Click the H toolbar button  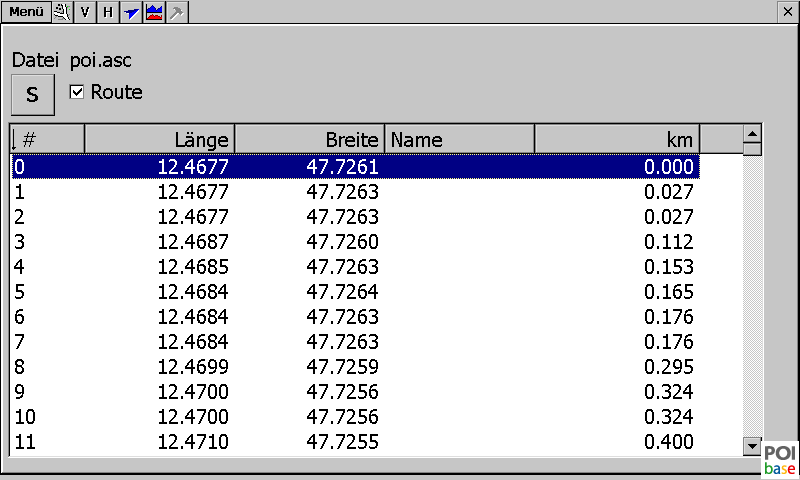click(107, 12)
